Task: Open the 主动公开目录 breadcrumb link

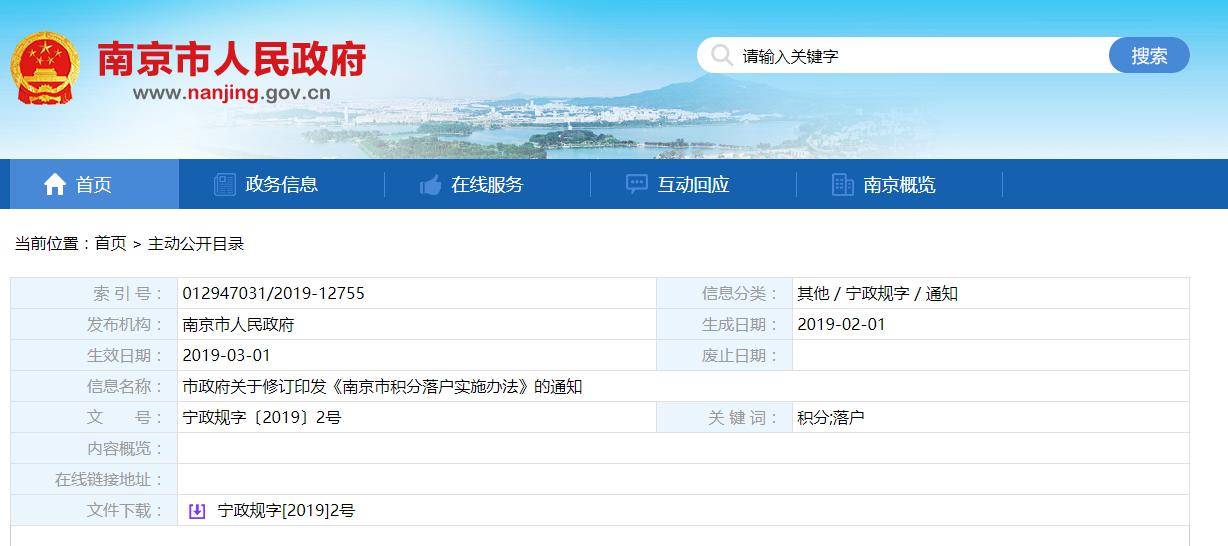Action: click(x=196, y=243)
